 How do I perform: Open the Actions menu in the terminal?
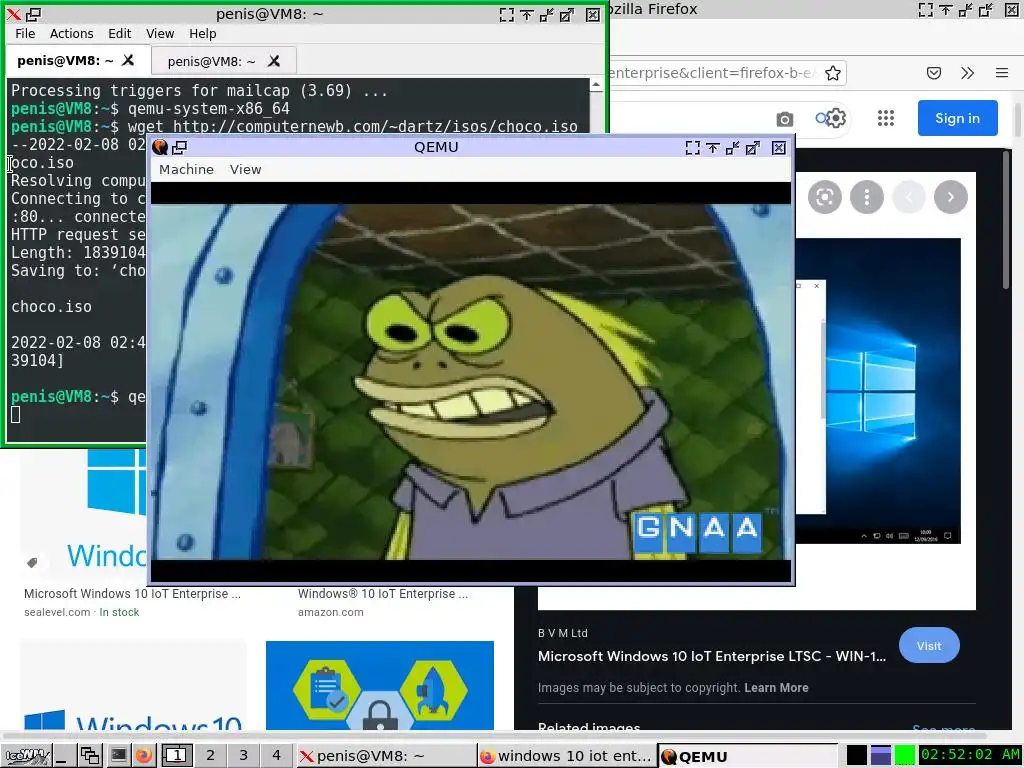pos(71,33)
